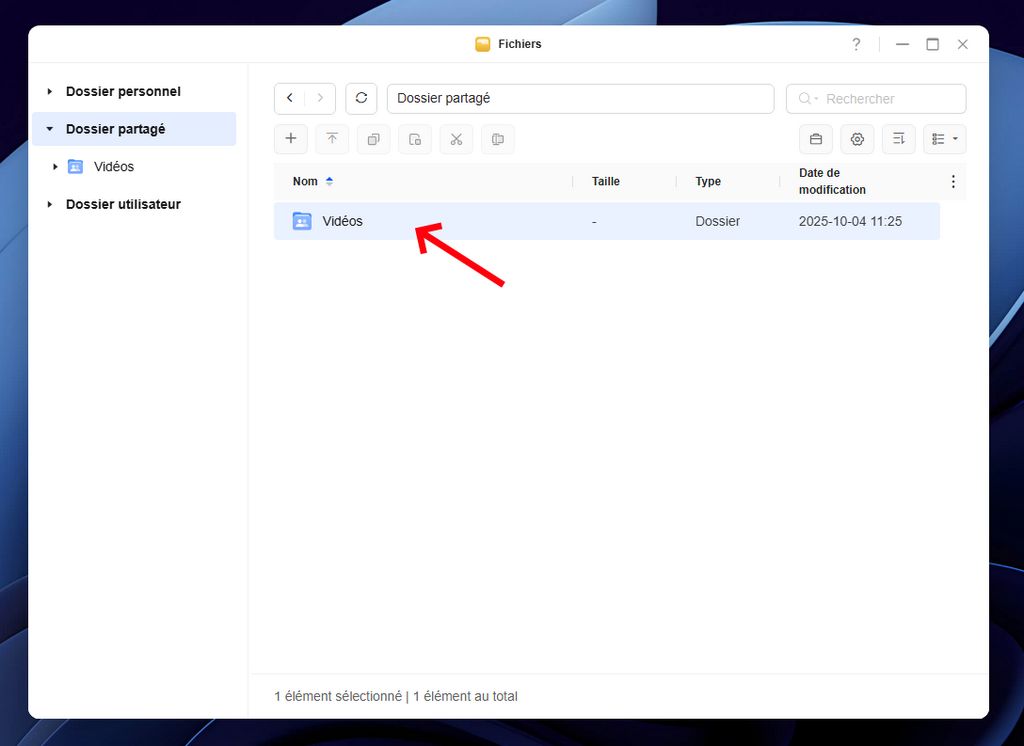Sort by the Nom column header

tap(306, 181)
